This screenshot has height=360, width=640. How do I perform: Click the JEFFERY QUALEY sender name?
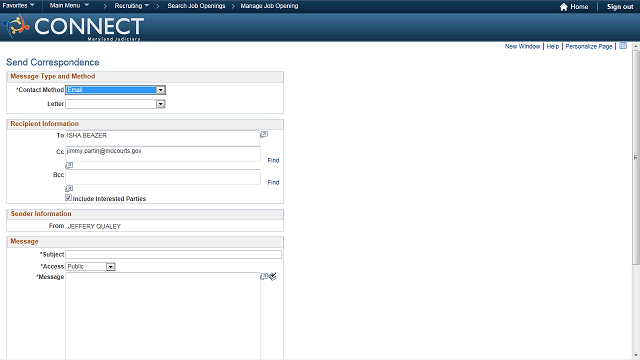pos(94,226)
